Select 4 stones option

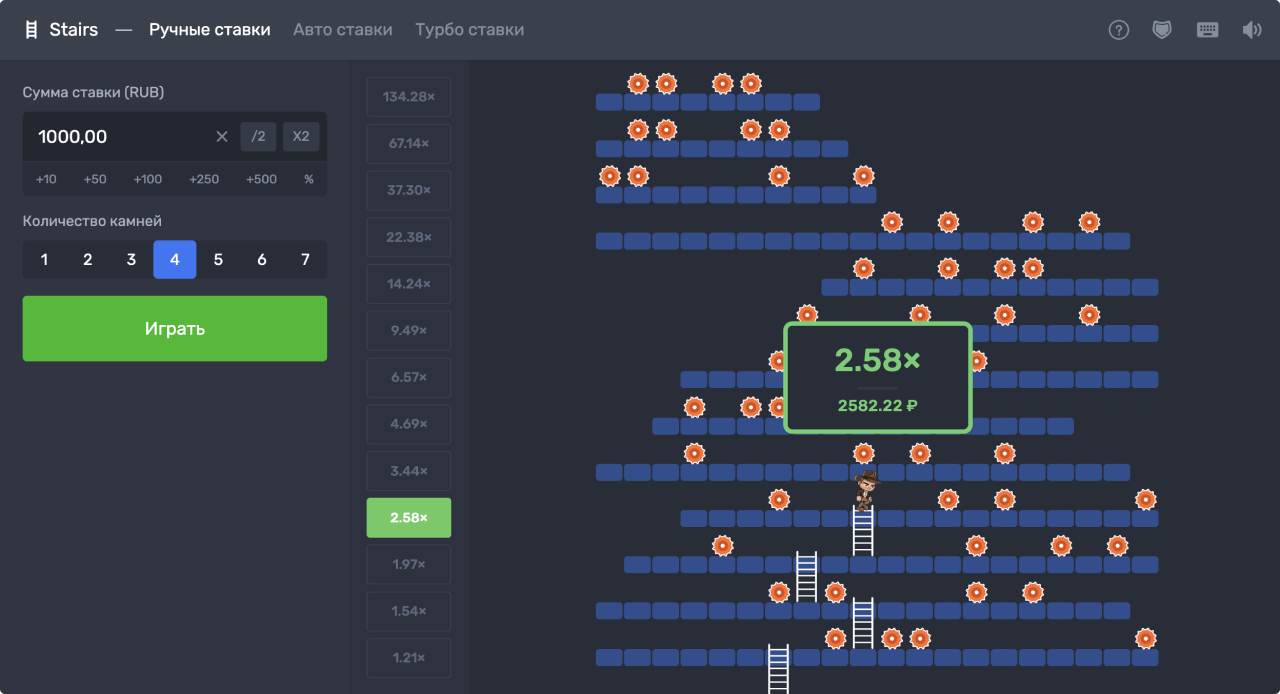(x=175, y=260)
